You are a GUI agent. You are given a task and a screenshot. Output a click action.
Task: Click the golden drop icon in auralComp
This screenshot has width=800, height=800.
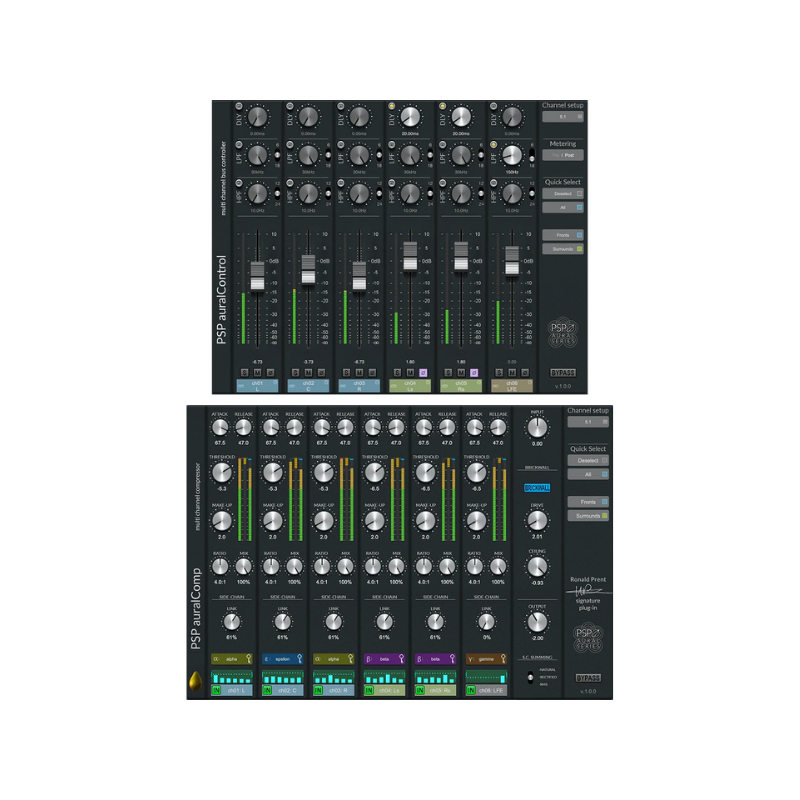tap(195, 681)
